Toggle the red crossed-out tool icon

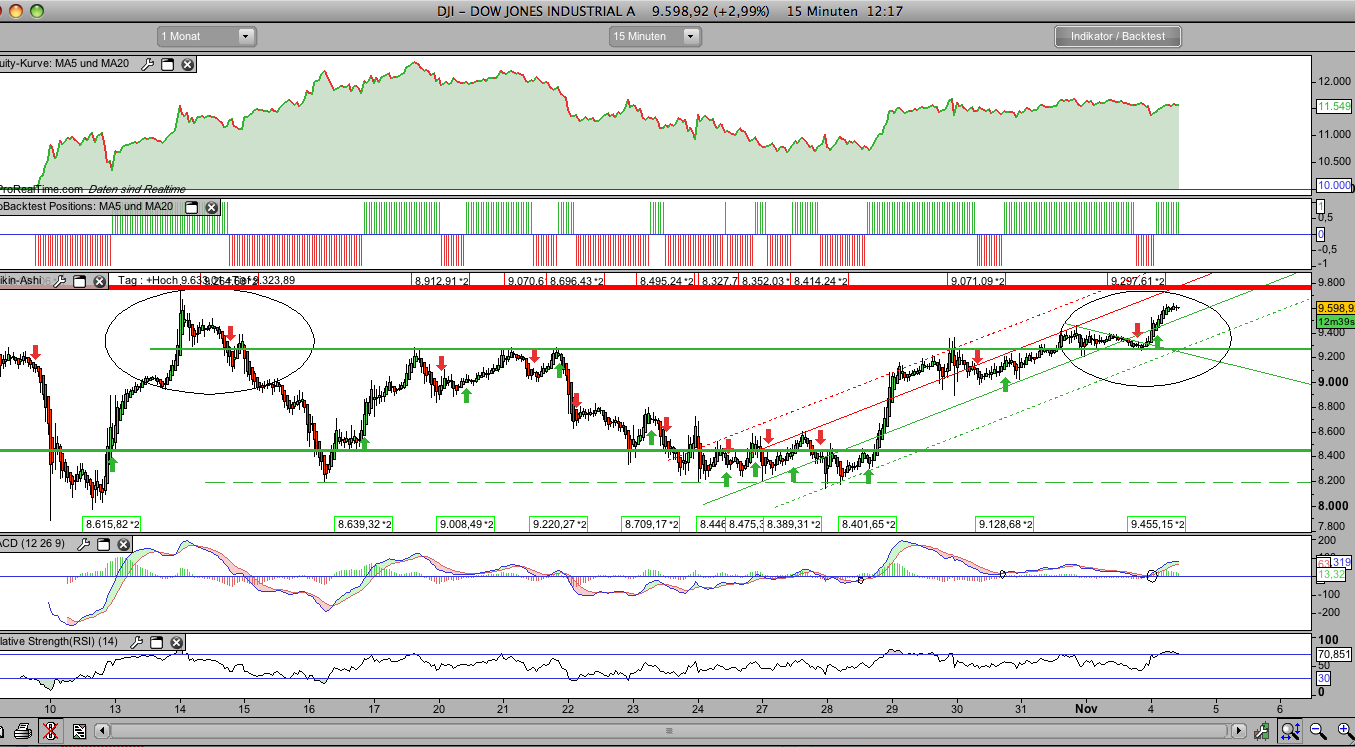point(51,731)
